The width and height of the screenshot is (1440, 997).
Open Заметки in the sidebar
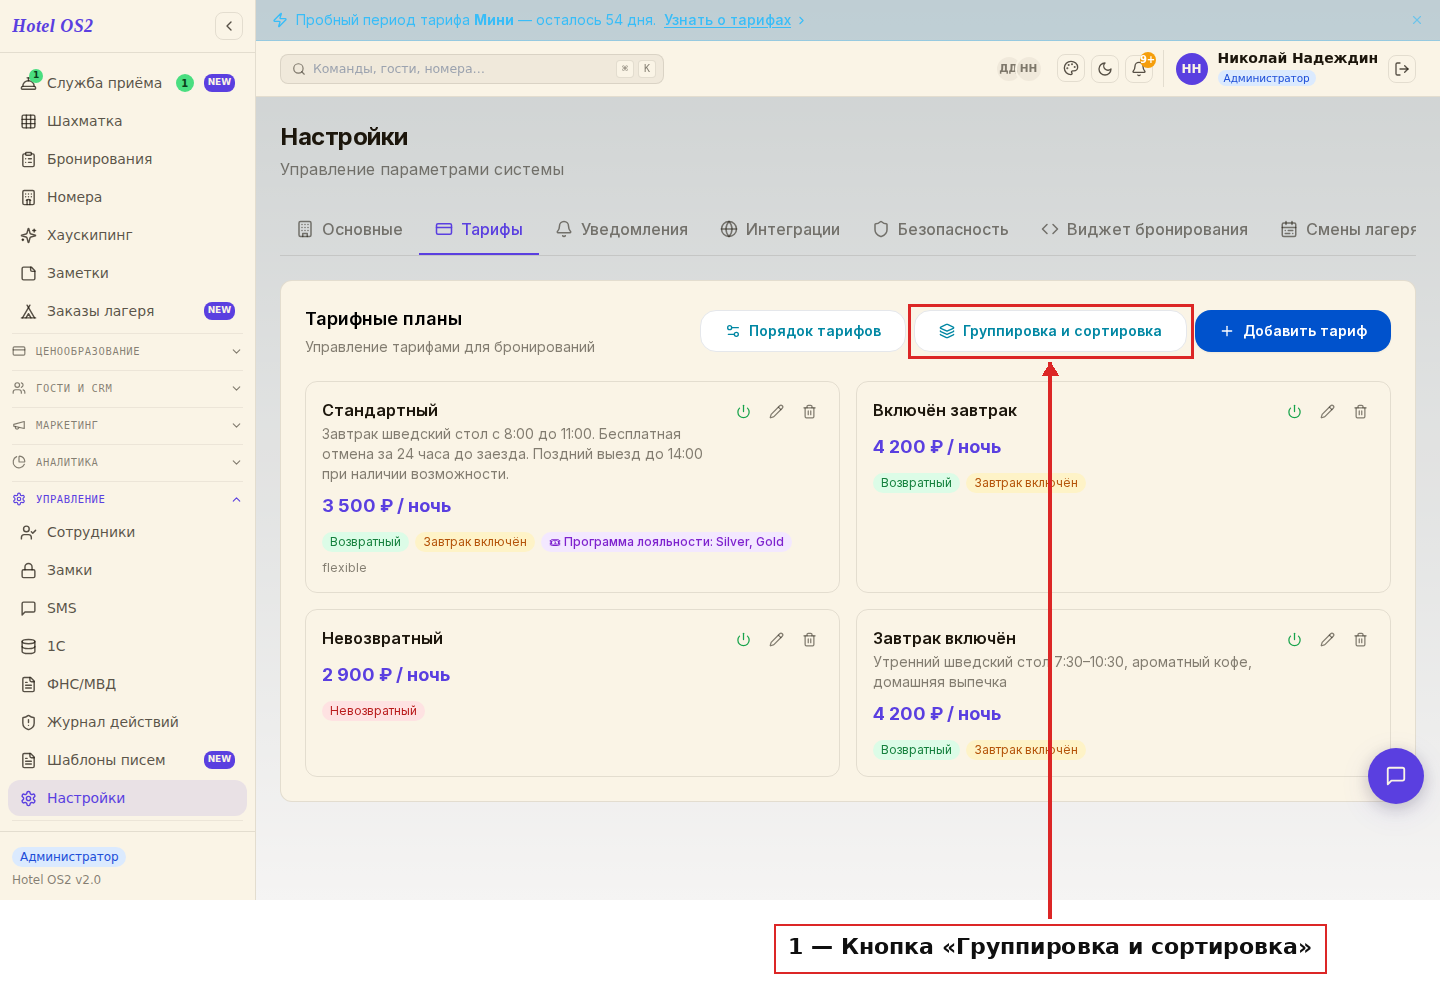[127, 273]
